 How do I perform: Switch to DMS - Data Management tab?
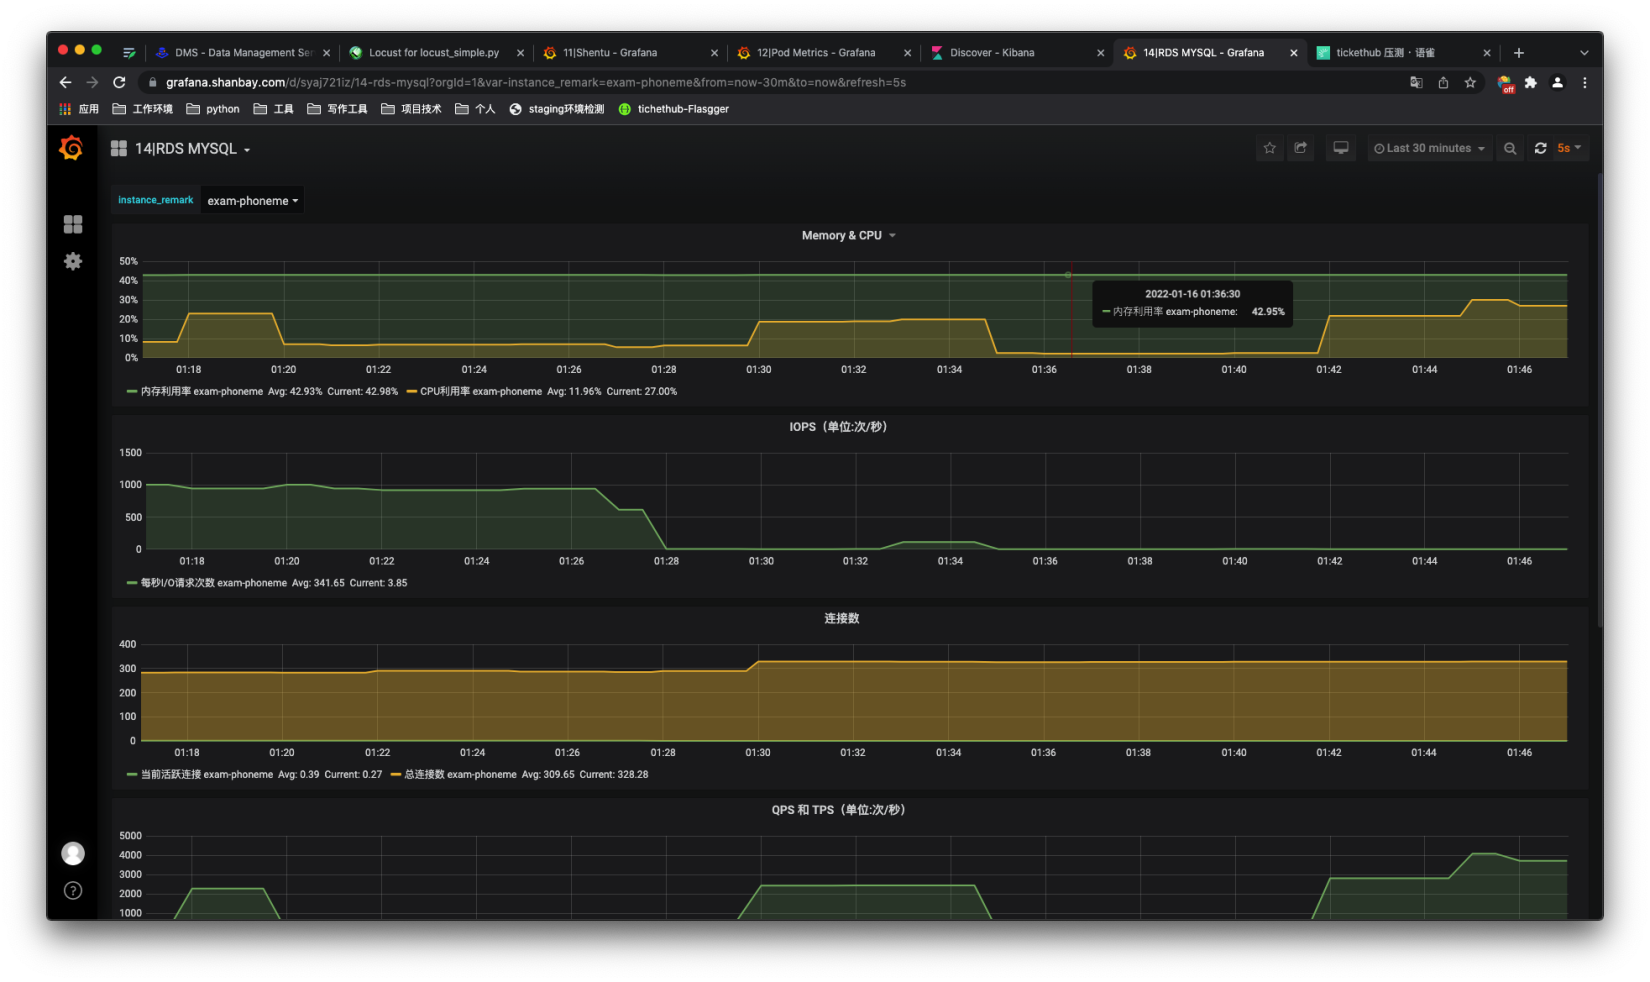243,53
